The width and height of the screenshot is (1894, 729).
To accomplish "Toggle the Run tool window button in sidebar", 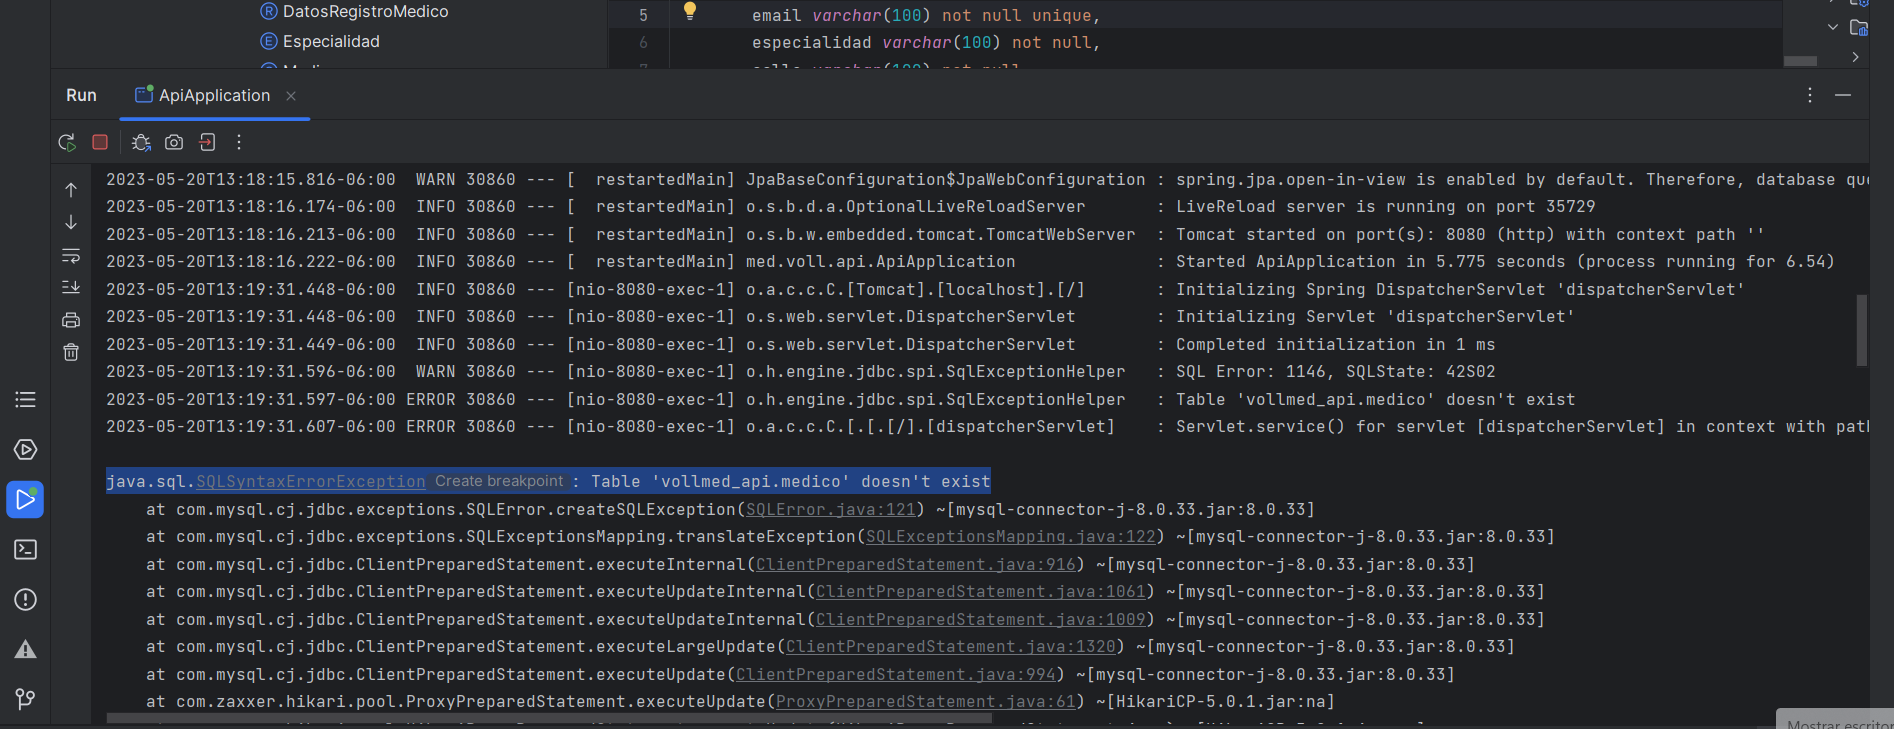I will (25, 499).
